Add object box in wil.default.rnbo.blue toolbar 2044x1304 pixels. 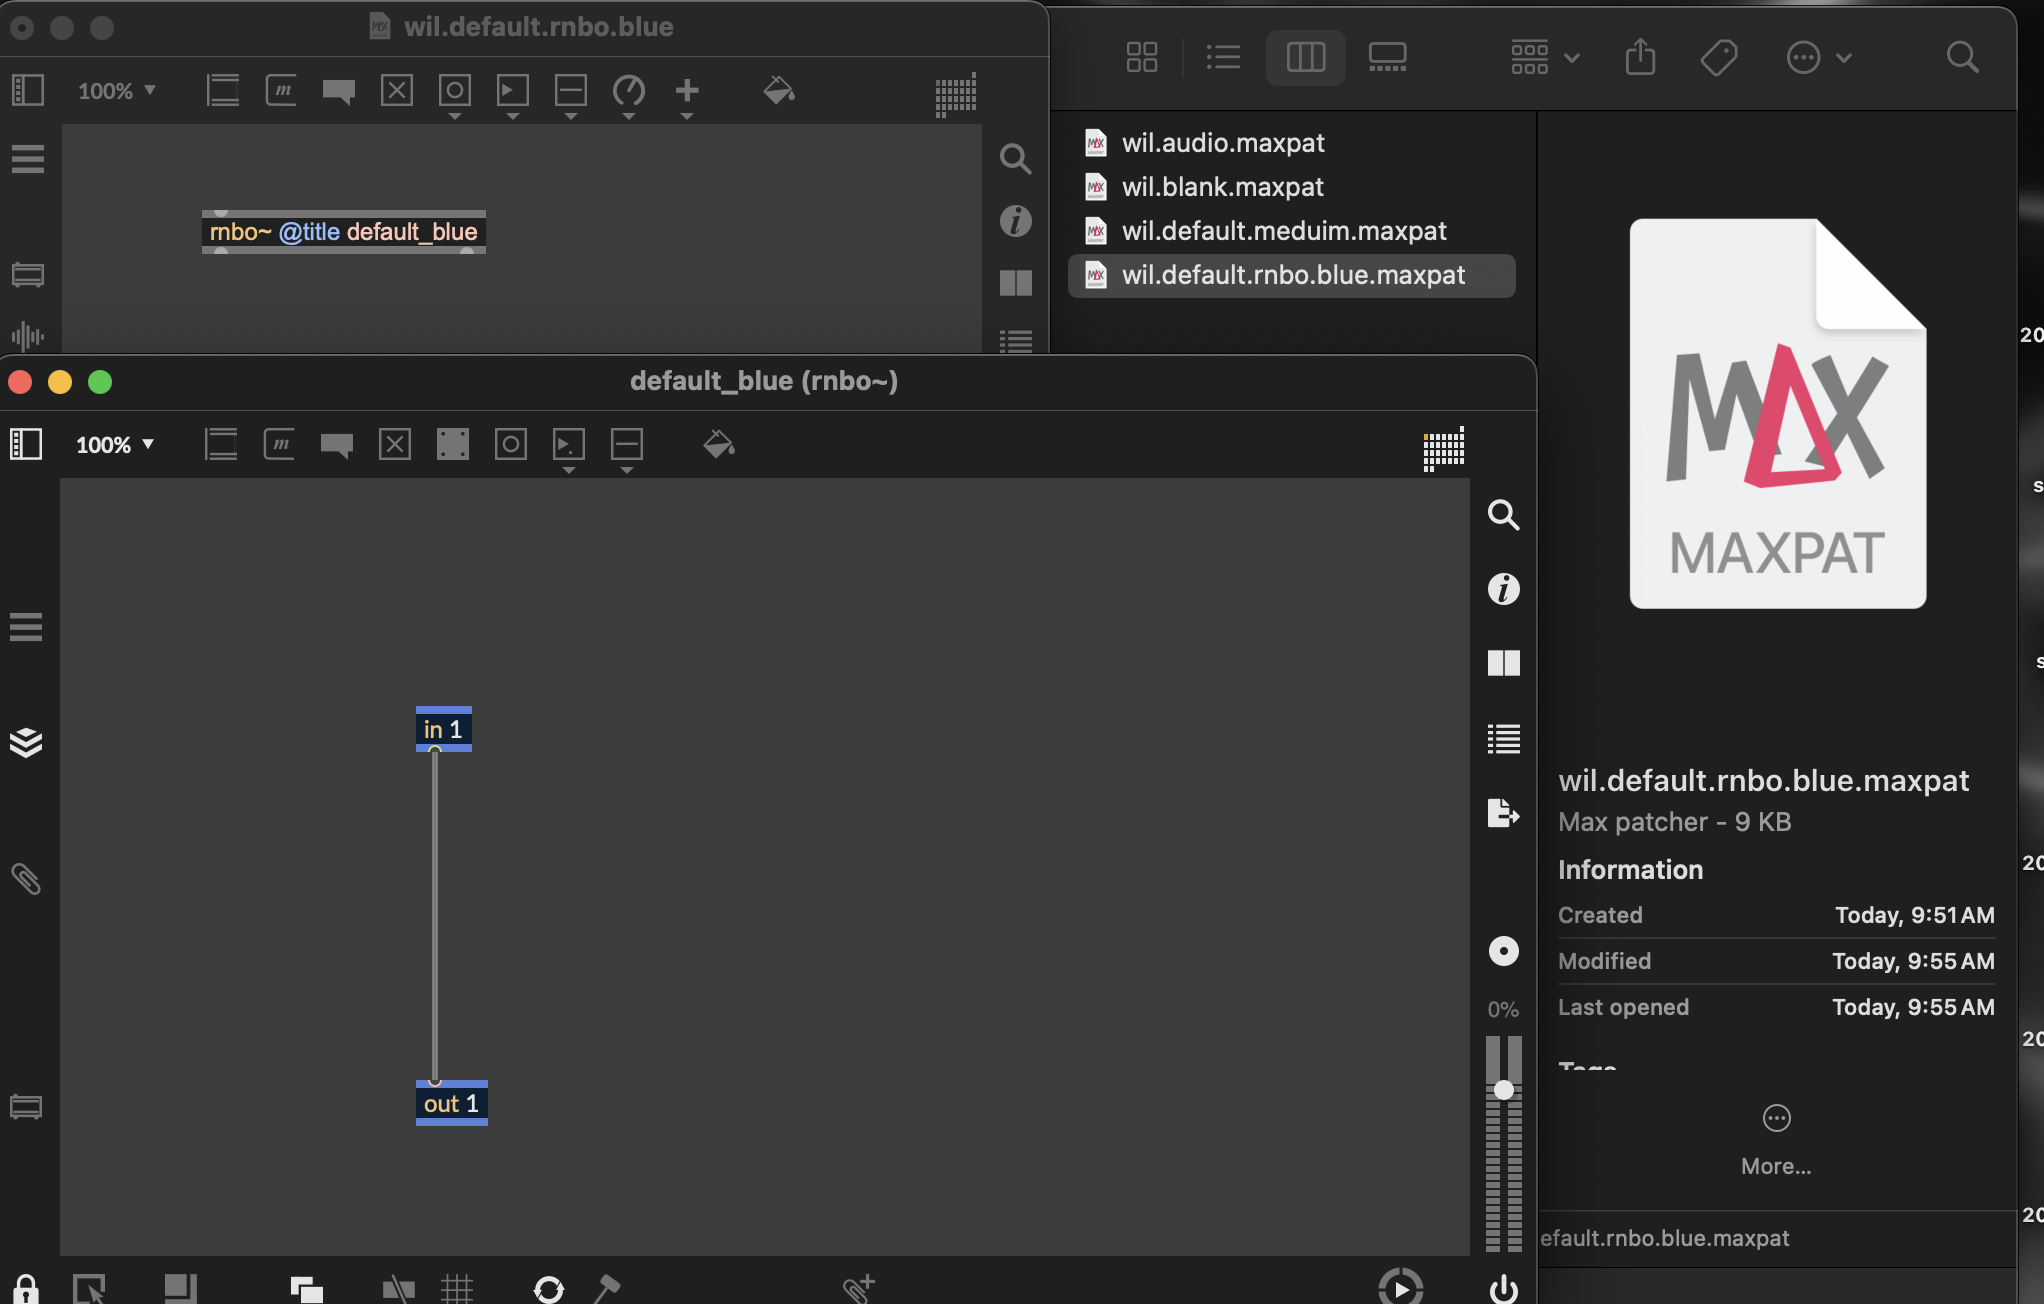tap(223, 90)
